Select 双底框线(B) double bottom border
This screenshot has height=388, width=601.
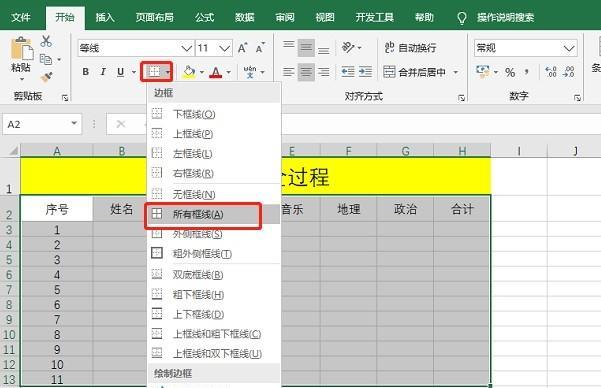click(214, 275)
